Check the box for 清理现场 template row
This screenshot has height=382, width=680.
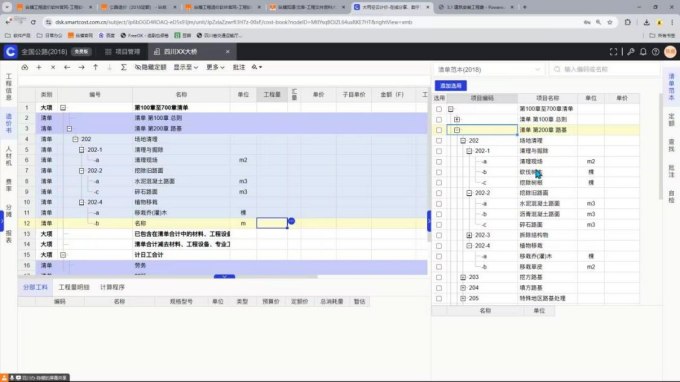439,161
